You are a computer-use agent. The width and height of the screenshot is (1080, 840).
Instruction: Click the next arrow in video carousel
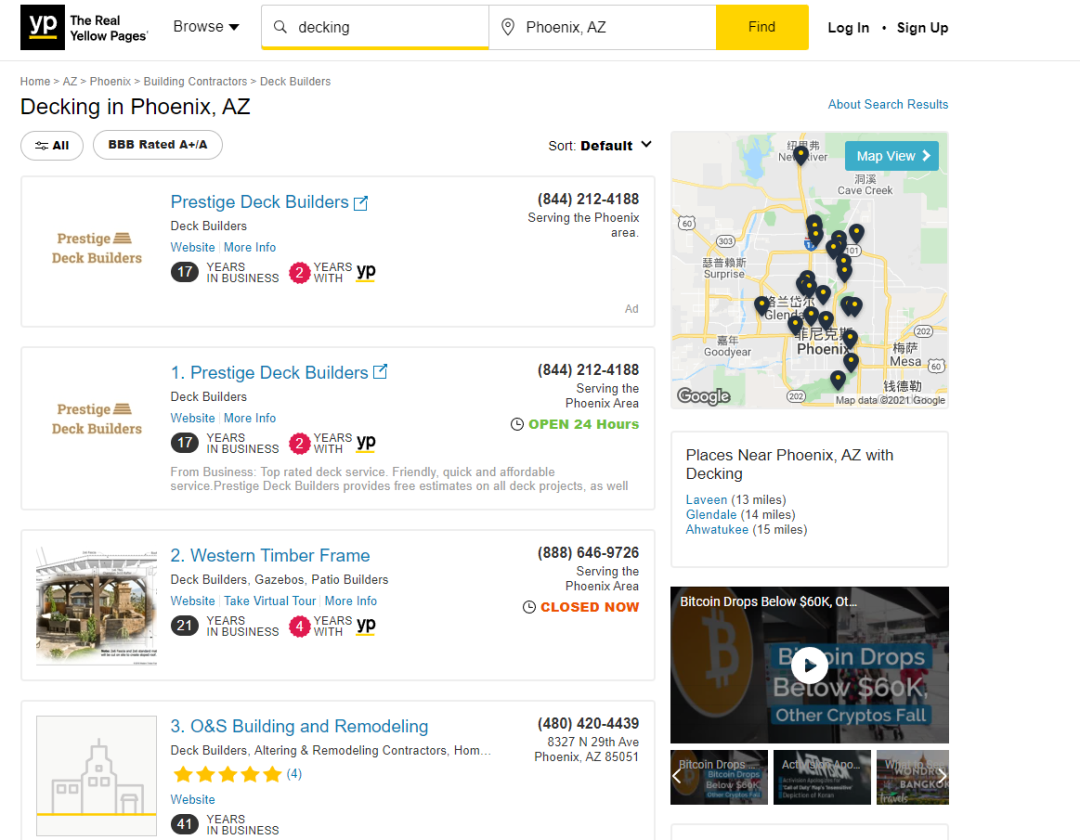pos(940,776)
